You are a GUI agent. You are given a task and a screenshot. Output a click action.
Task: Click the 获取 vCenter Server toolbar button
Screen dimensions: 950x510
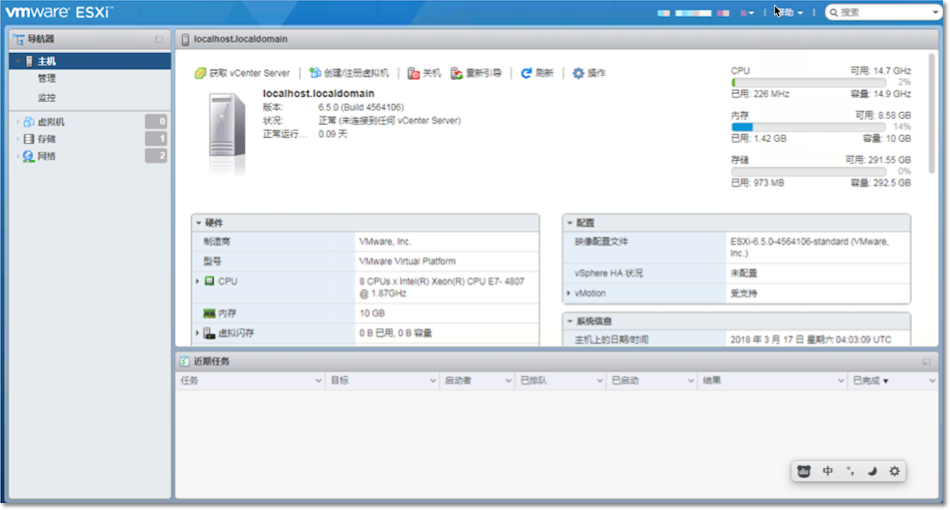242,73
